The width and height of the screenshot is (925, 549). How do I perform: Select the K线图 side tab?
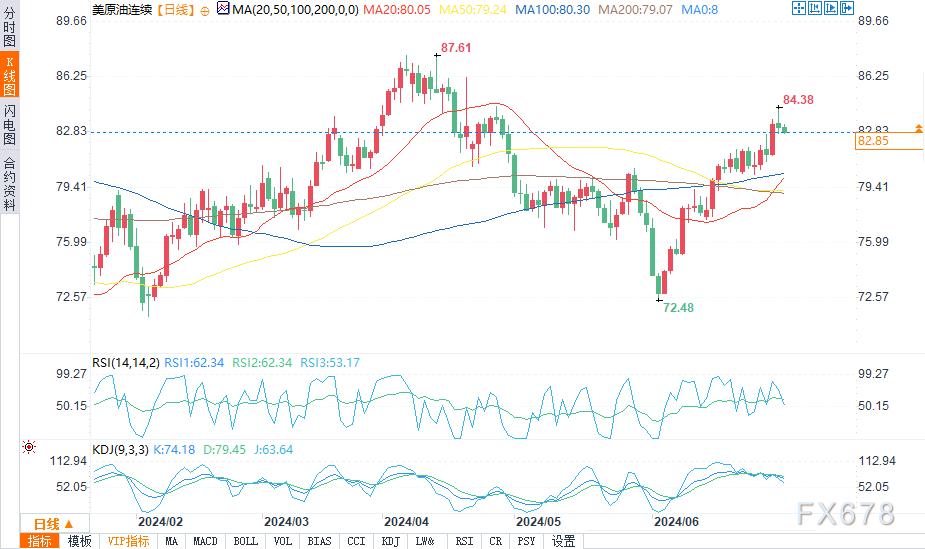[9, 75]
